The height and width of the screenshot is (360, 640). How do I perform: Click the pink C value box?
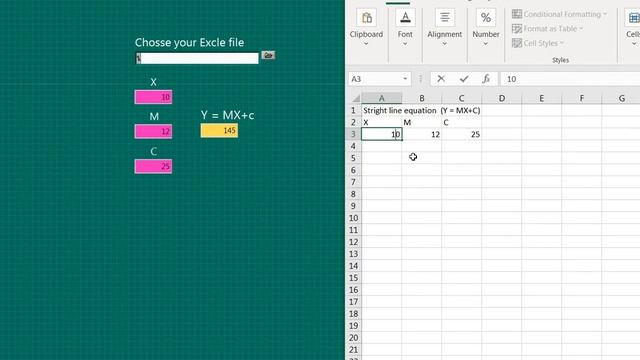click(x=153, y=166)
